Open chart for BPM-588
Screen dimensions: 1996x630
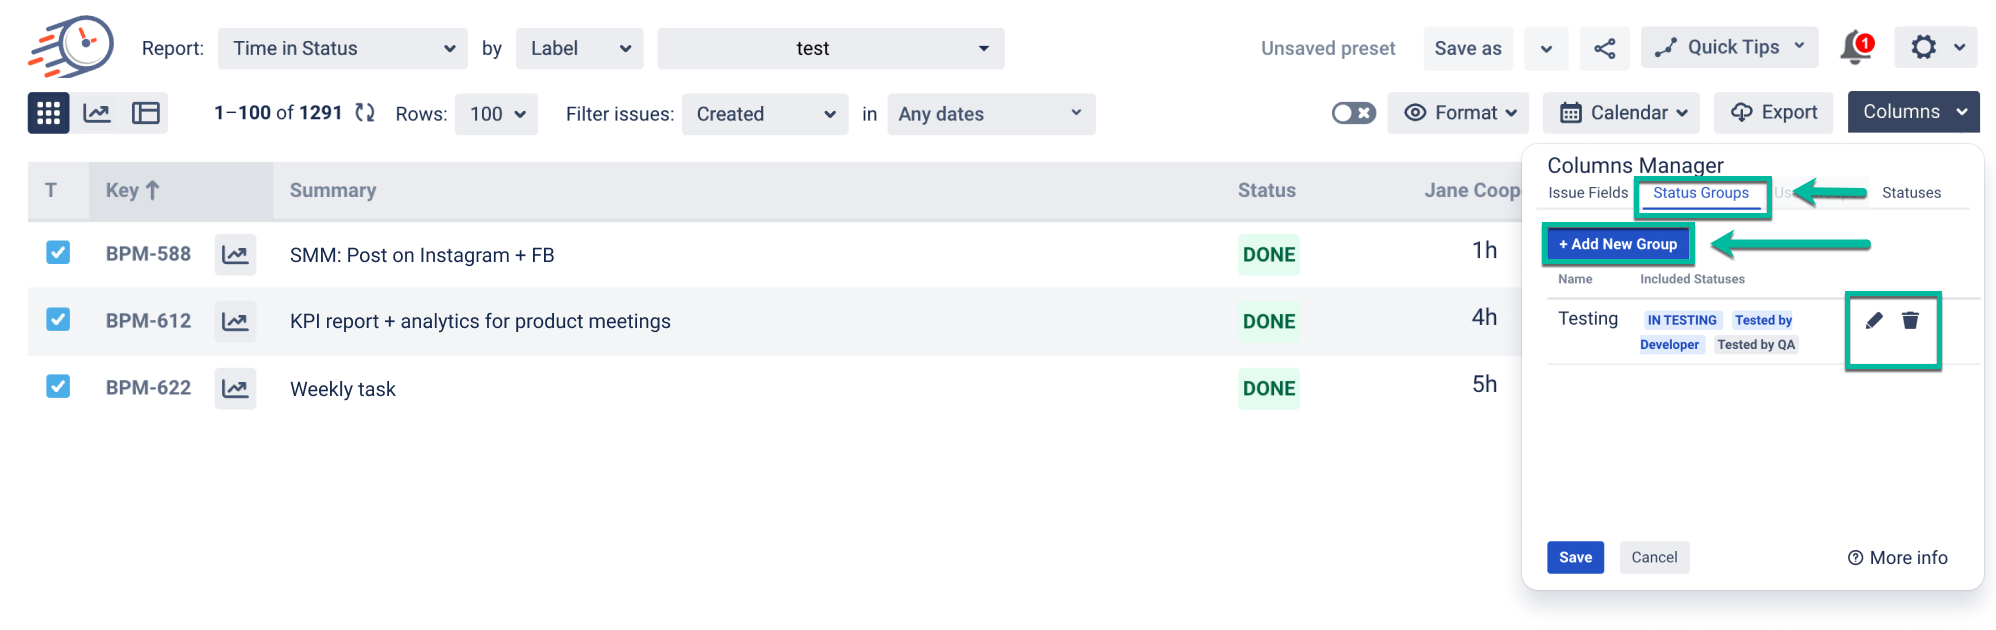tap(235, 255)
